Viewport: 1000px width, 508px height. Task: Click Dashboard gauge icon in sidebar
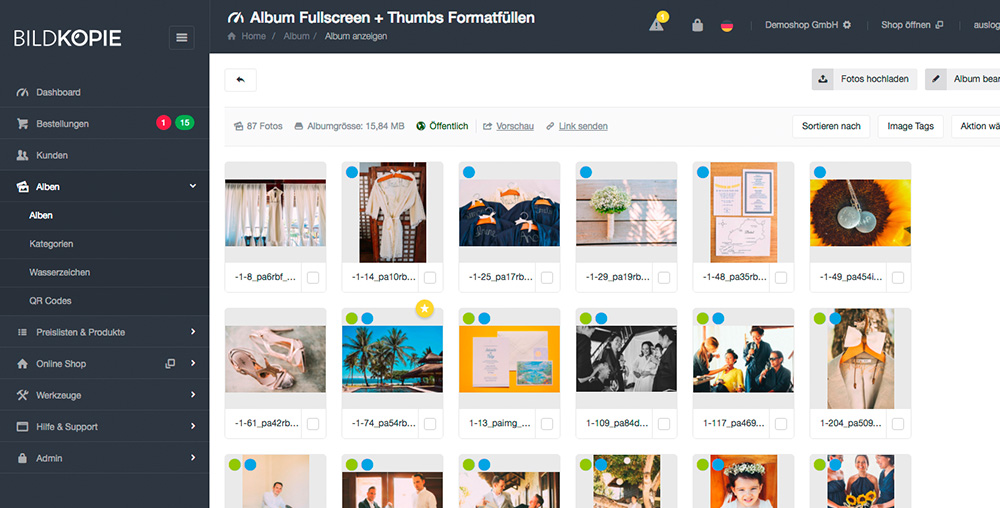[x=22, y=92]
